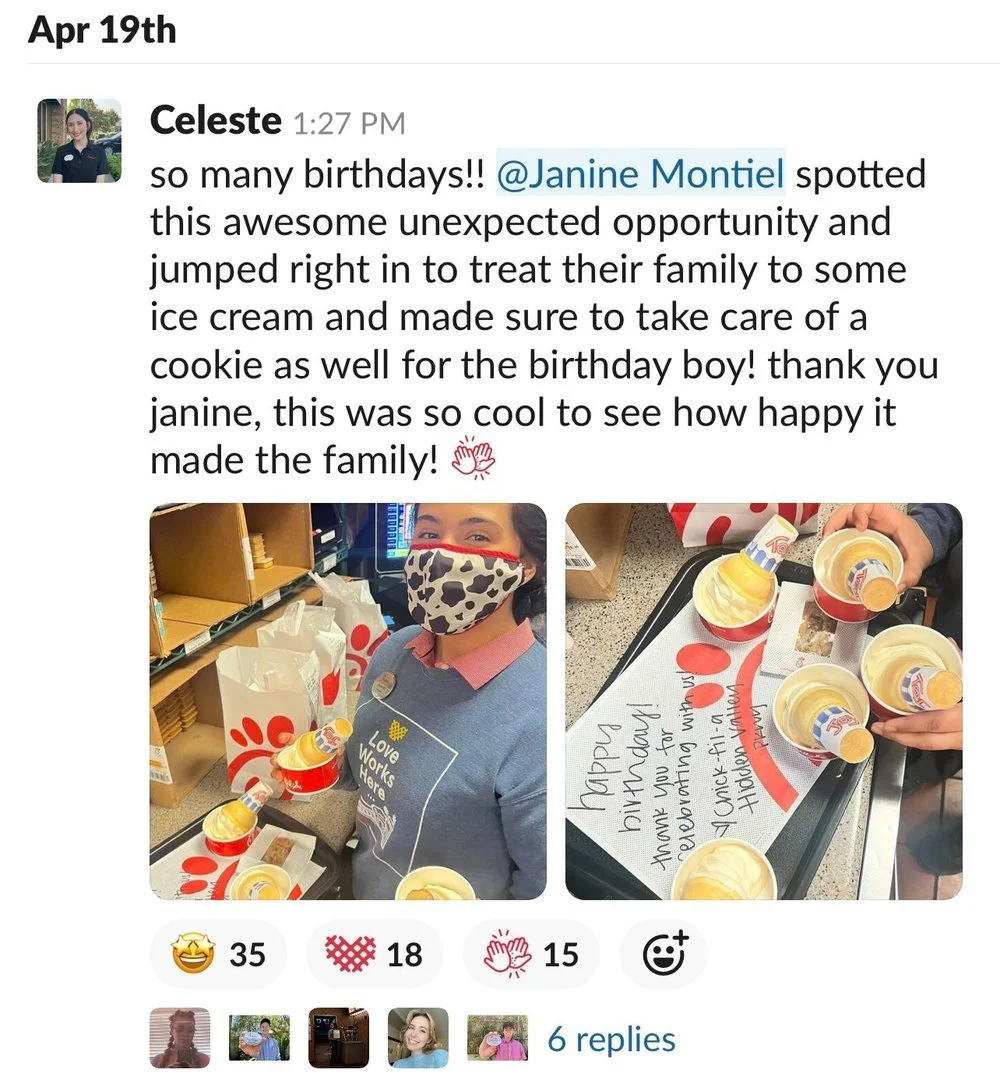This screenshot has width=1000, height=1083.
Task: Open the 6 replies thread
Action: [x=611, y=1039]
